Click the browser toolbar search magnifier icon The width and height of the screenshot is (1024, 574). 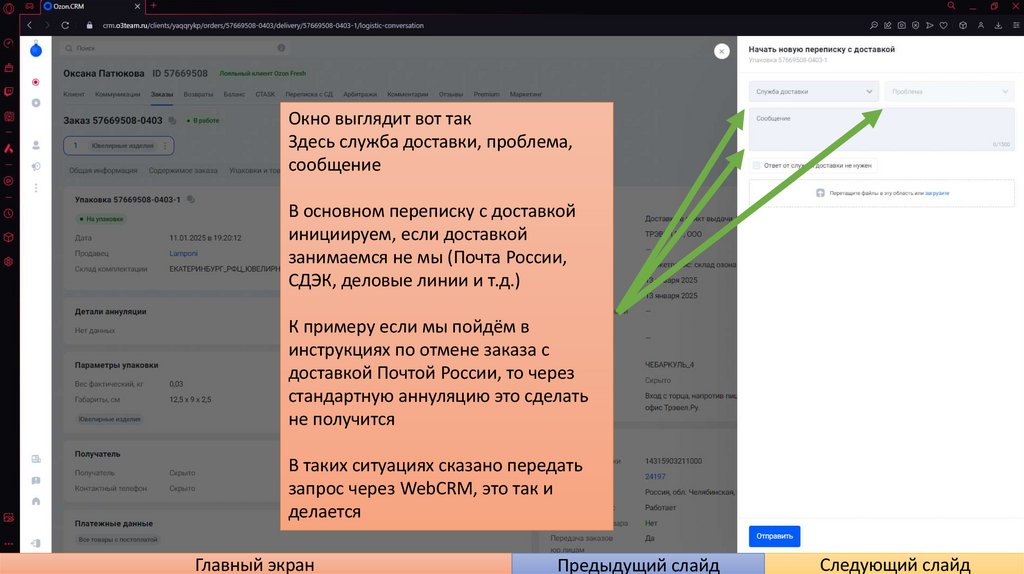(874, 25)
